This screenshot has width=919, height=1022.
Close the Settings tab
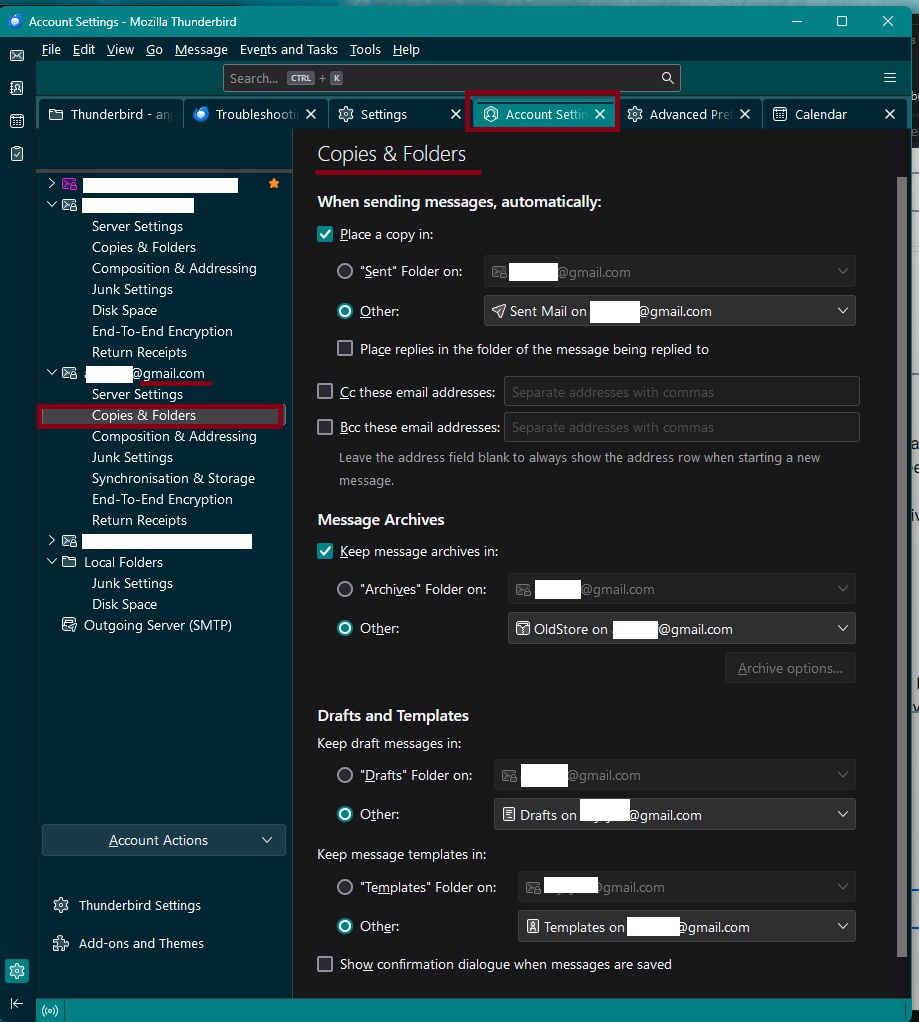coord(456,114)
